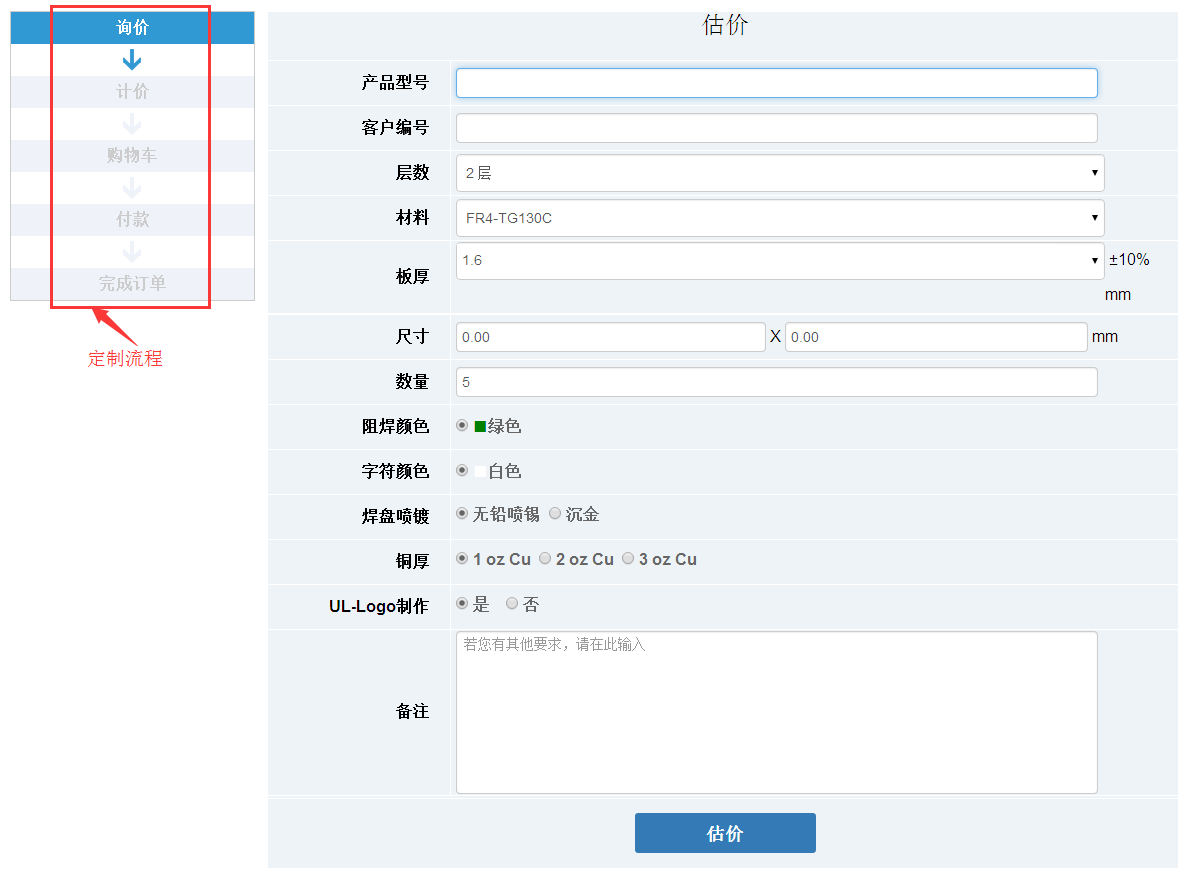Expand the 材料 dropdown showing FR4-TG130C
This screenshot has width=1184, height=877.
(x=778, y=218)
